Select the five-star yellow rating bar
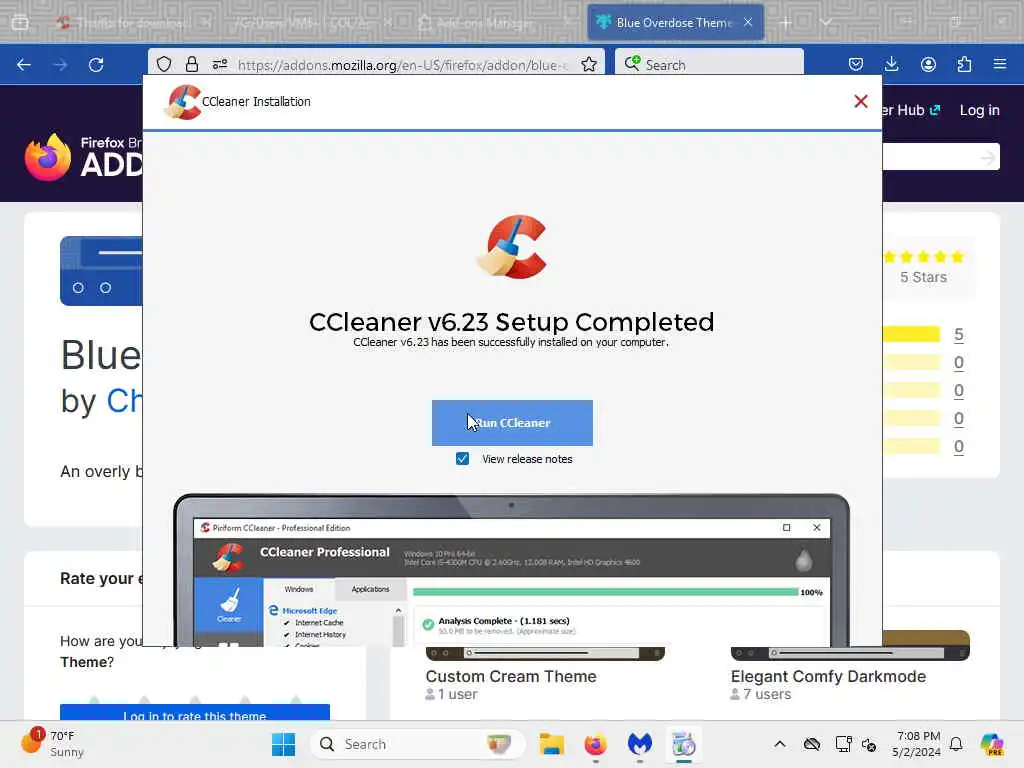Screen dimensions: 1024x768 coord(911,334)
